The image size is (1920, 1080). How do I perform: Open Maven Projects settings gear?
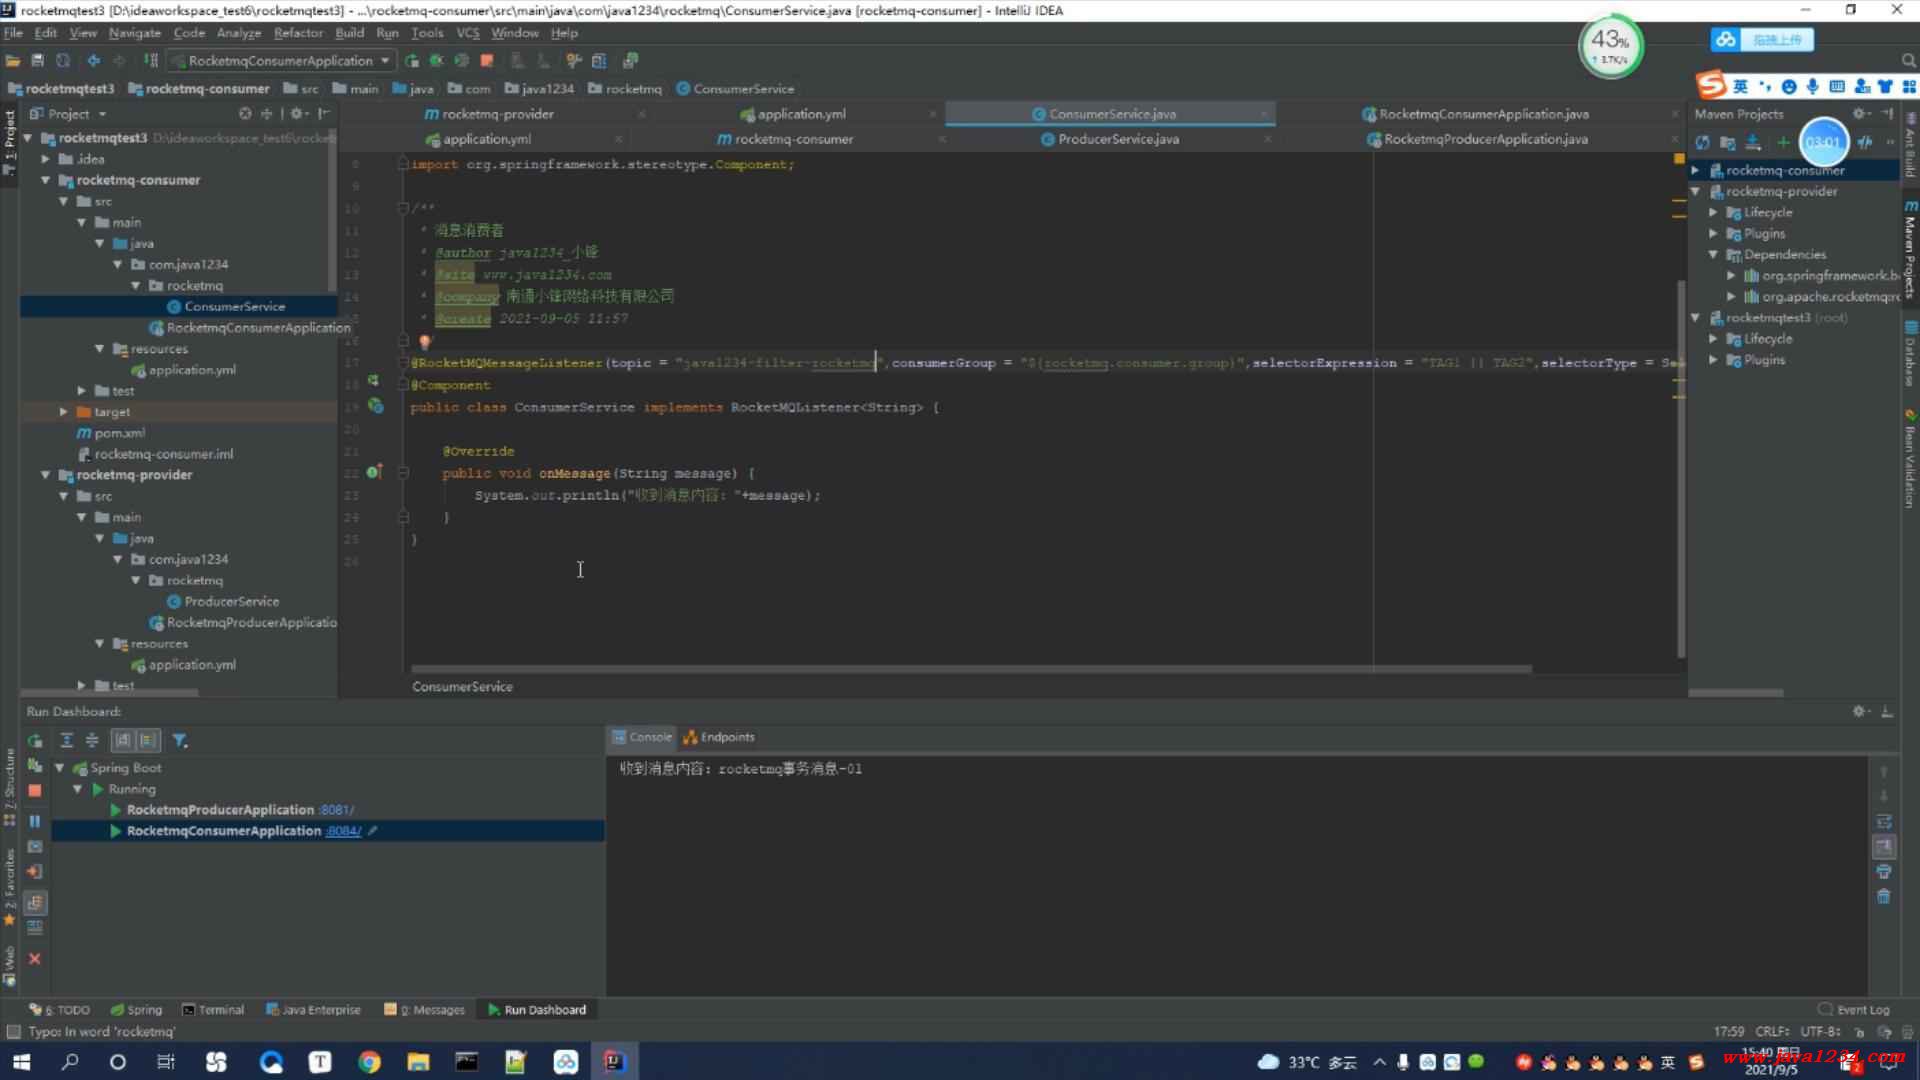tap(1860, 114)
